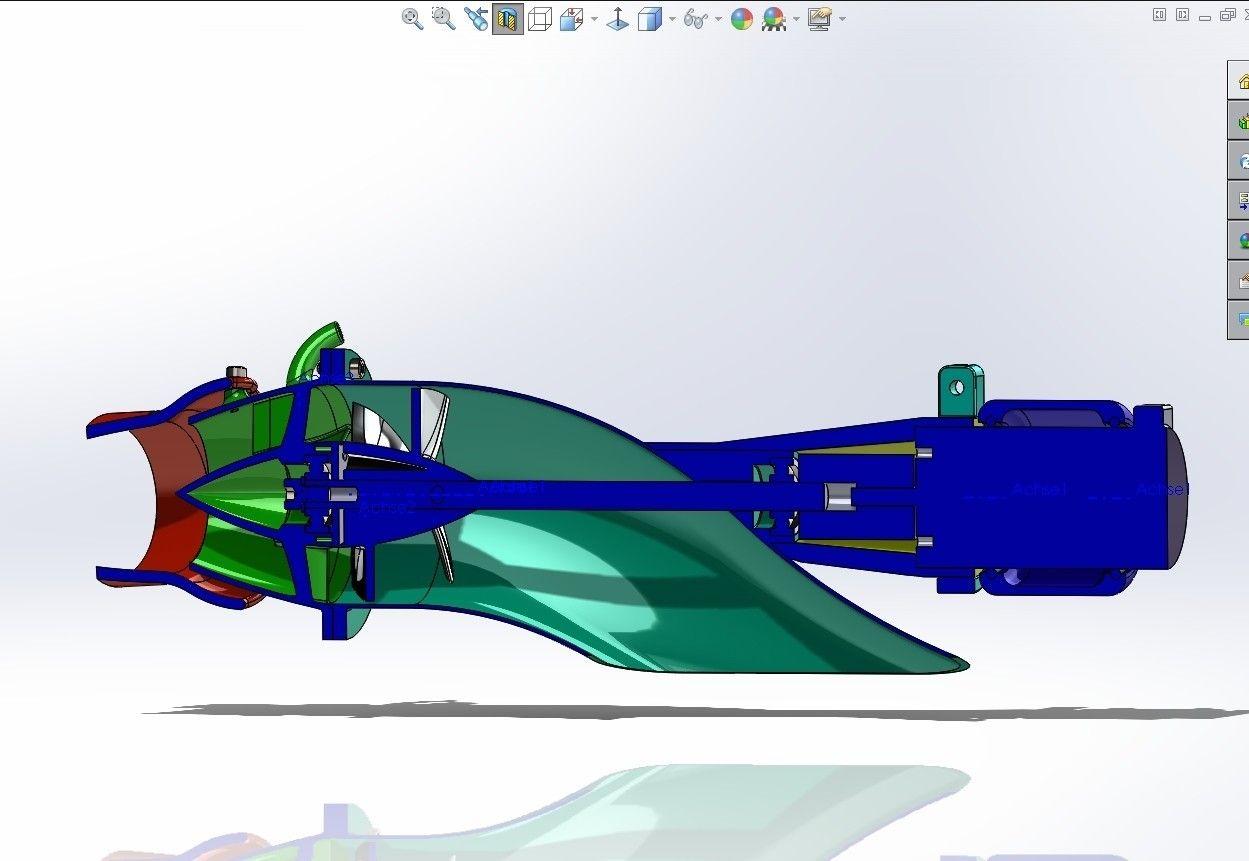This screenshot has width=1249, height=861.
Task: Expand the View Orientation dropdown arrow
Action: (x=594, y=19)
